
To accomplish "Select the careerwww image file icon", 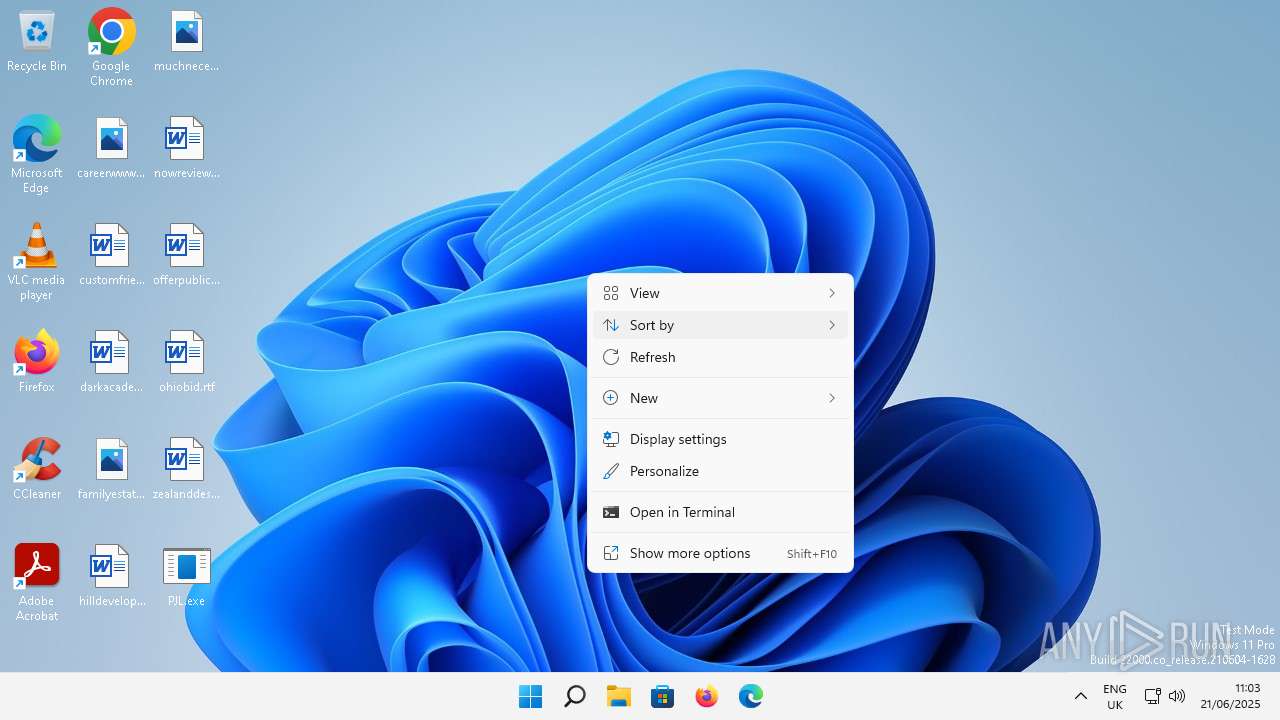I will pos(111,148).
